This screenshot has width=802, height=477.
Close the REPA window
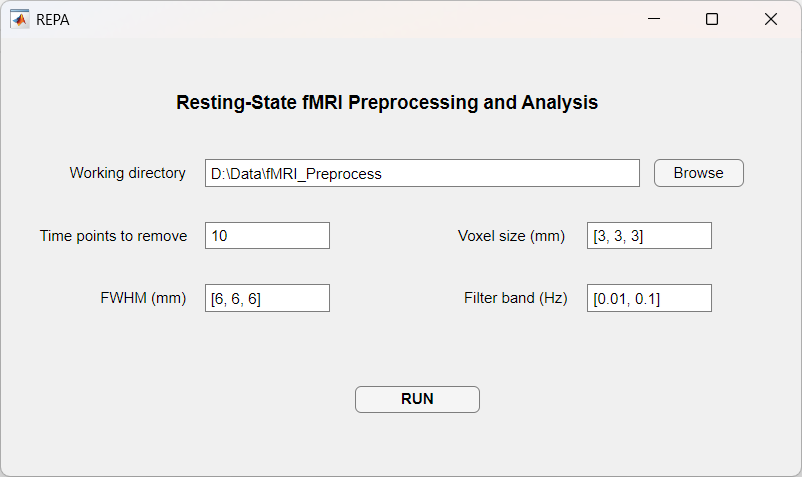(770, 19)
